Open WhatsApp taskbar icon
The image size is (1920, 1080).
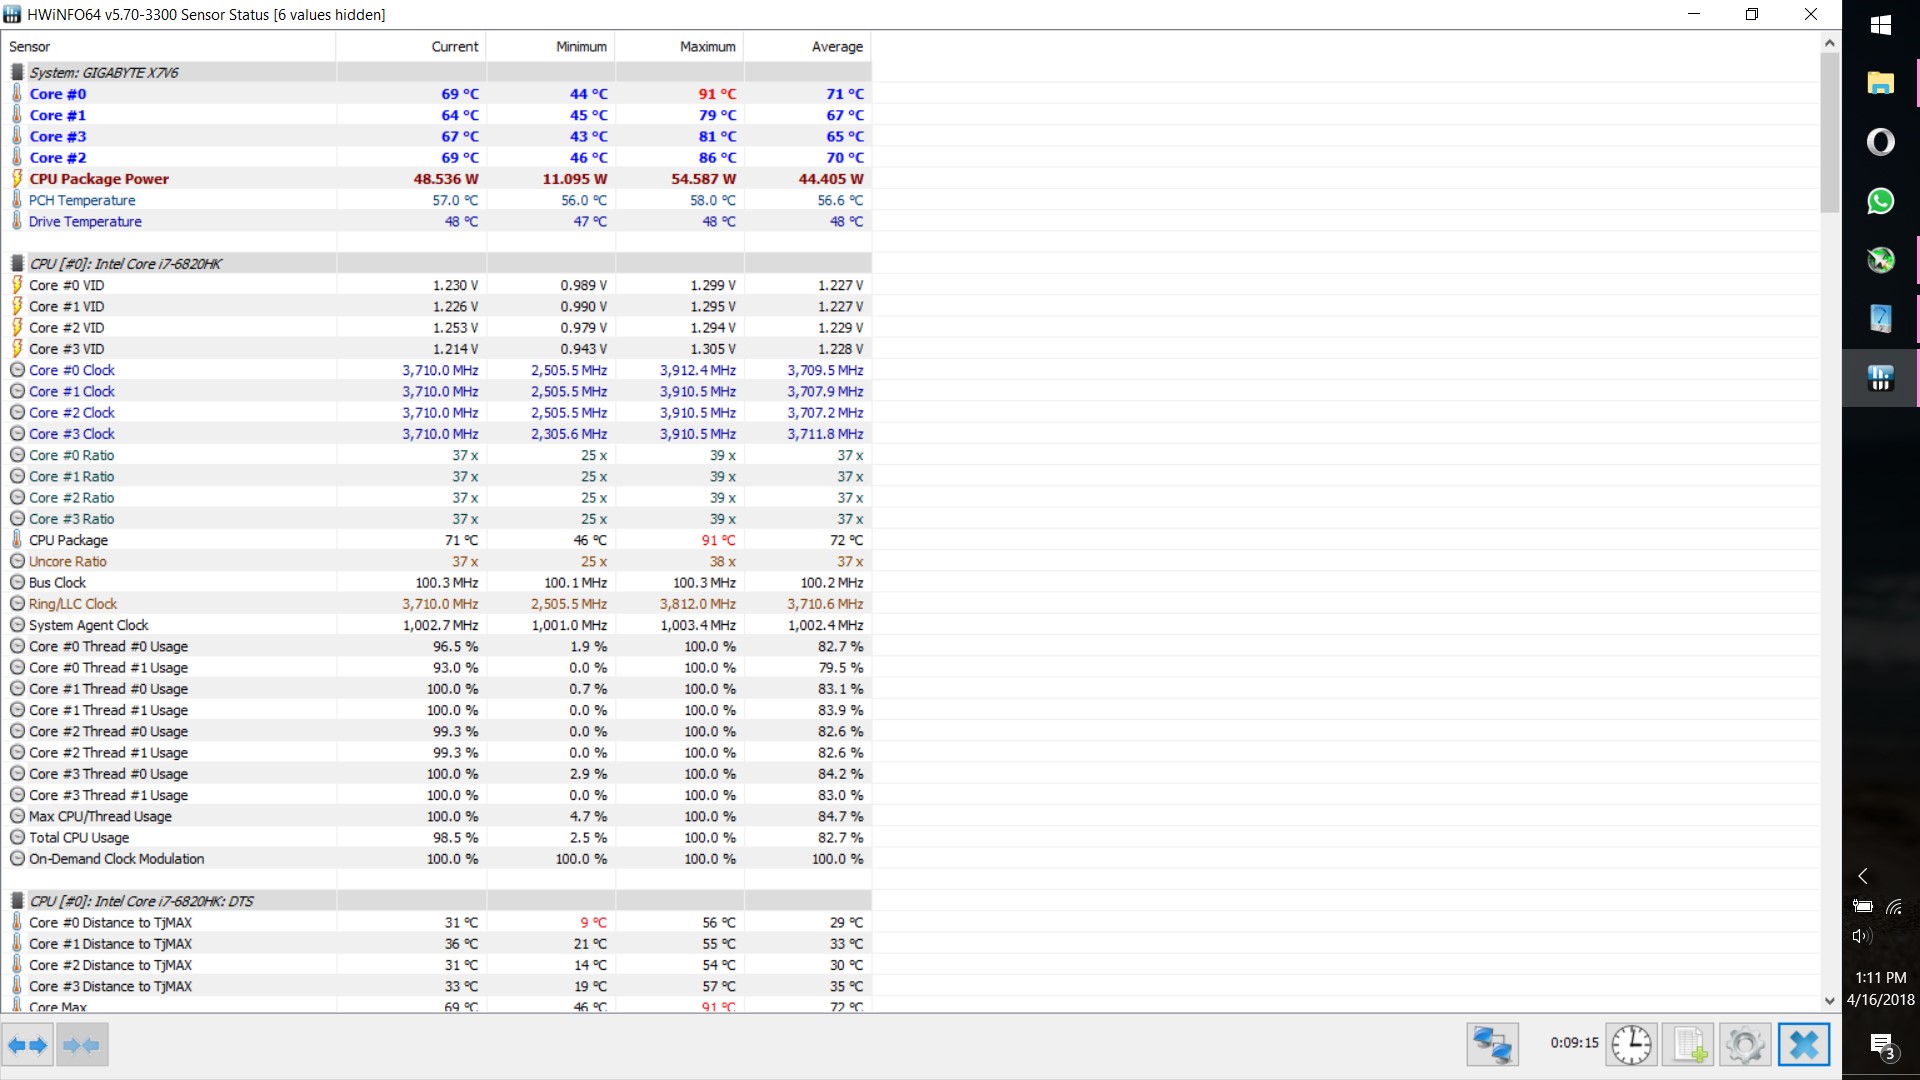click(1880, 201)
